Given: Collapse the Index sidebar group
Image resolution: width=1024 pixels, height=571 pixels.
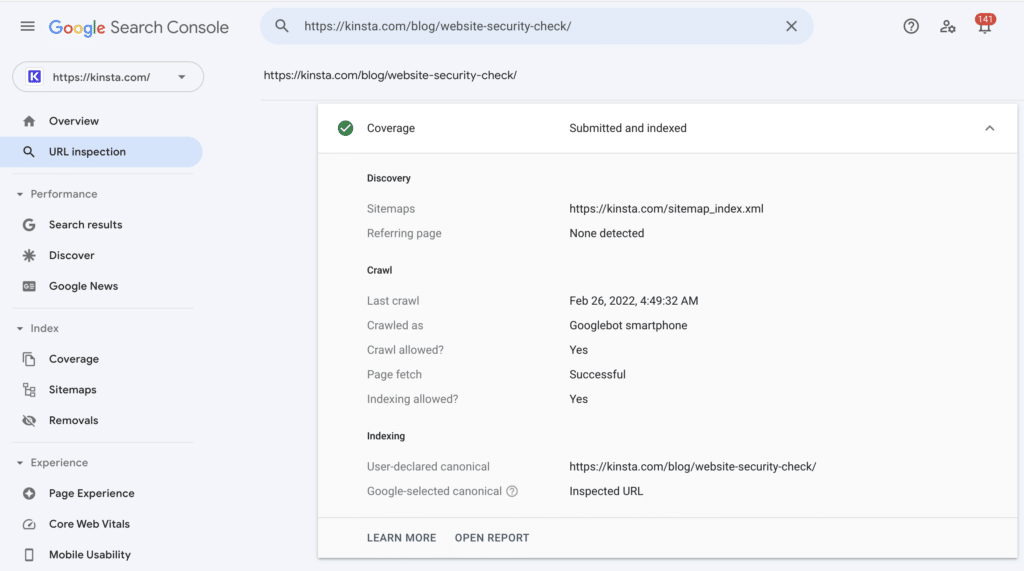Looking at the screenshot, I should click(20, 328).
